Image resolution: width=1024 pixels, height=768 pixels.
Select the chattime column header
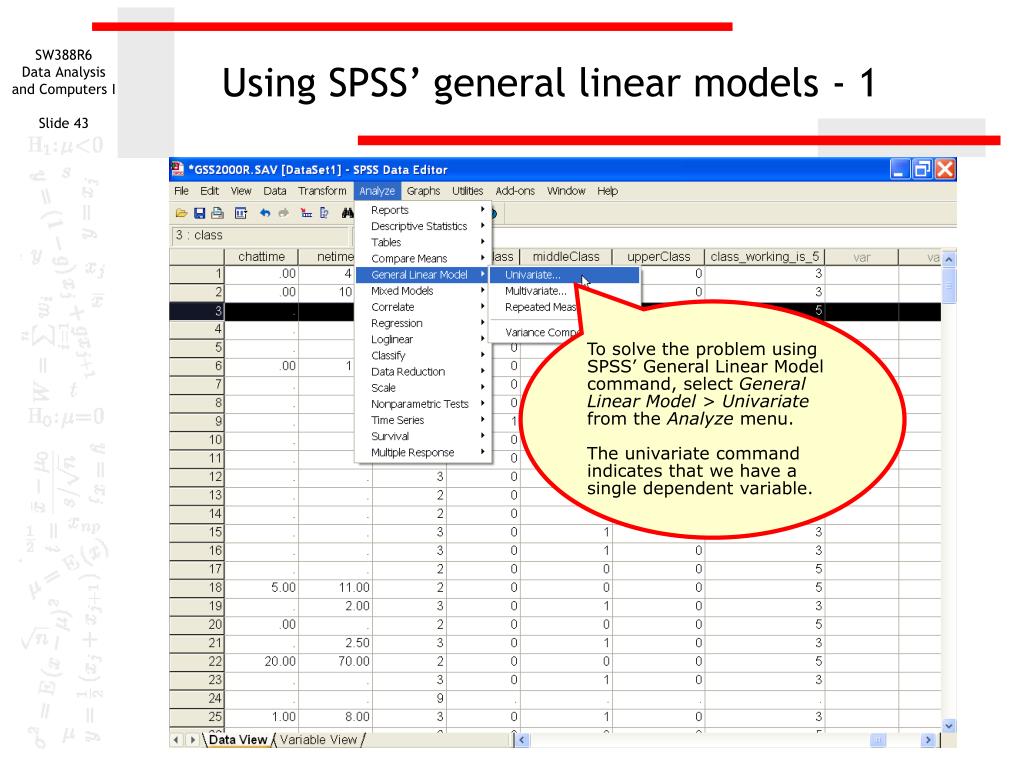(261, 257)
